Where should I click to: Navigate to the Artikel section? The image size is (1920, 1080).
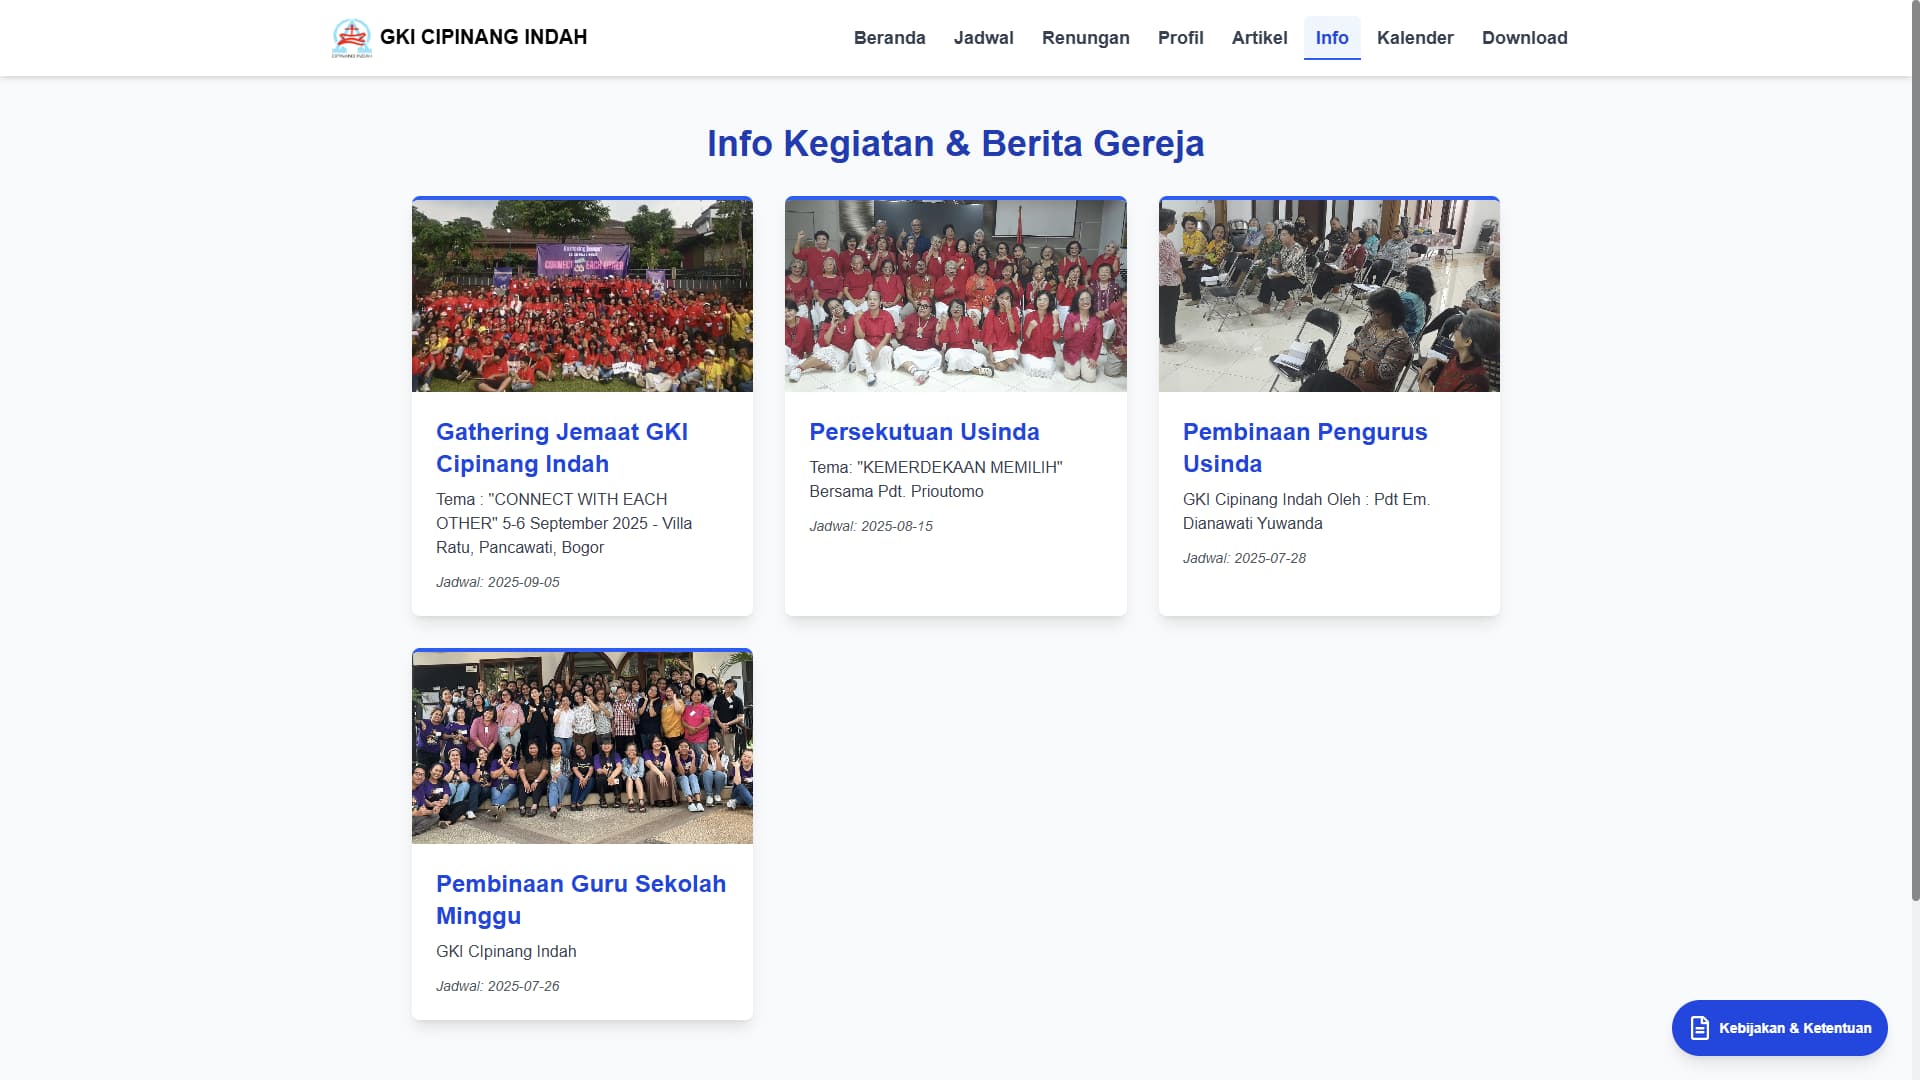(1259, 38)
